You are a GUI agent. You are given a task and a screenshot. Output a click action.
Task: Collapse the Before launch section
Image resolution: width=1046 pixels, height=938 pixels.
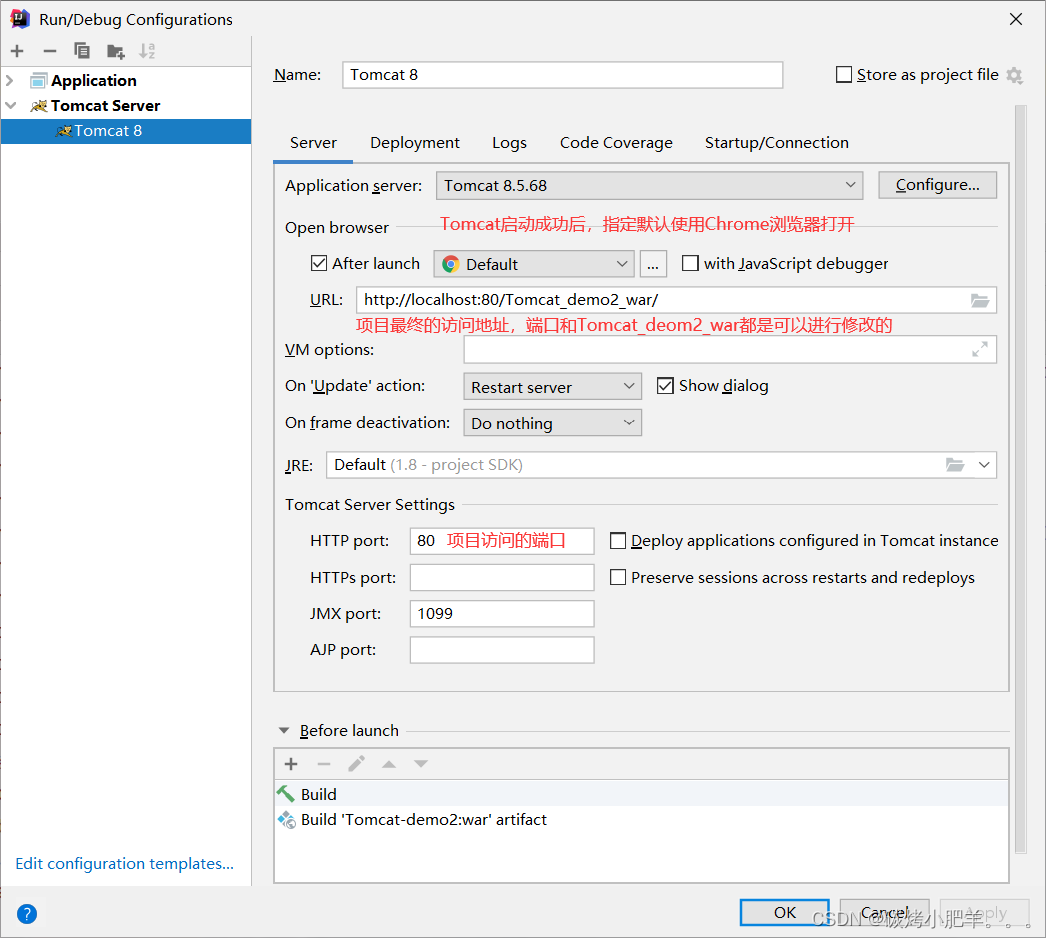pyautogui.click(x=284, y=731)
